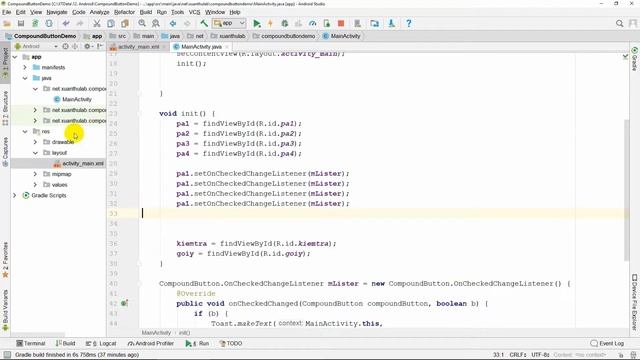Toggle the Device File Explorer panel
Image resolution: width=640 pixels, height=360 pixels.
click(x=635, y=302)
